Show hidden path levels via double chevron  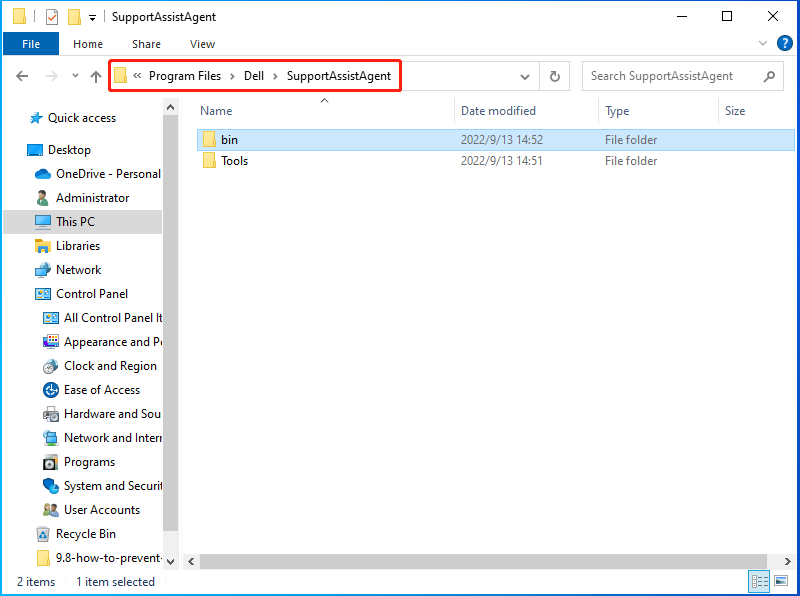pos(137,76)
